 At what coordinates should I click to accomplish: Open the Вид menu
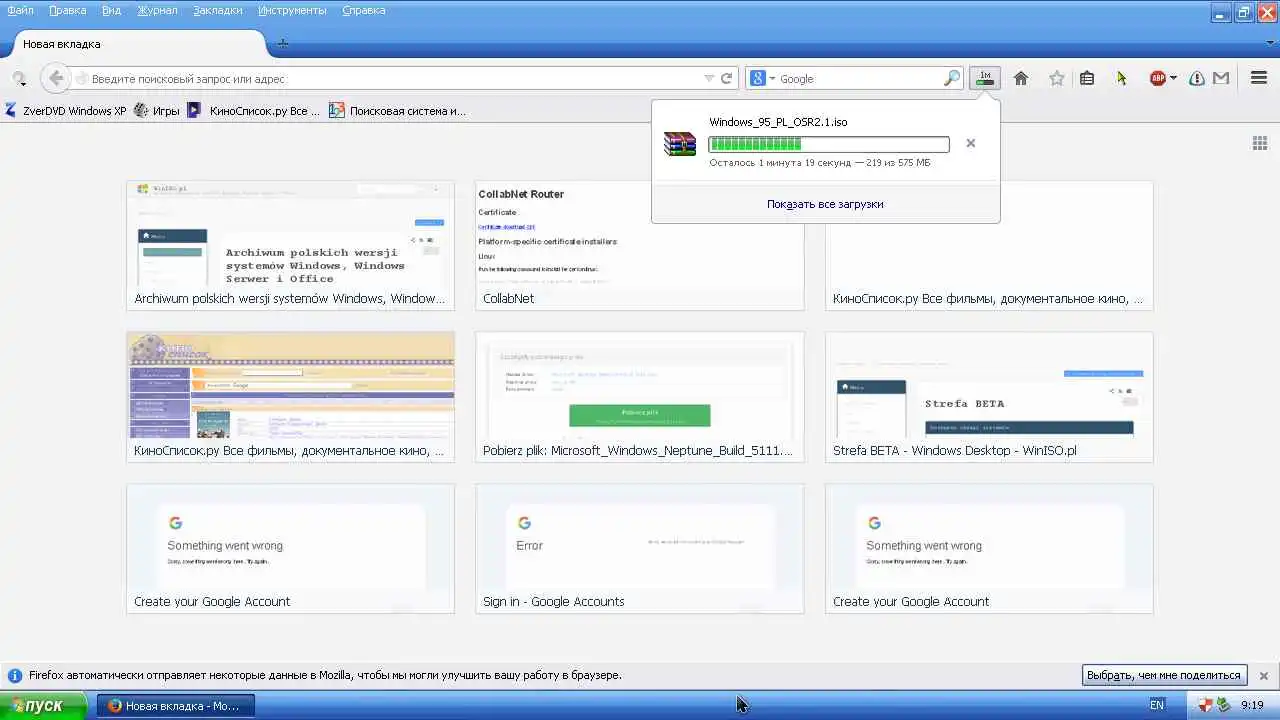tap(111, 10)
